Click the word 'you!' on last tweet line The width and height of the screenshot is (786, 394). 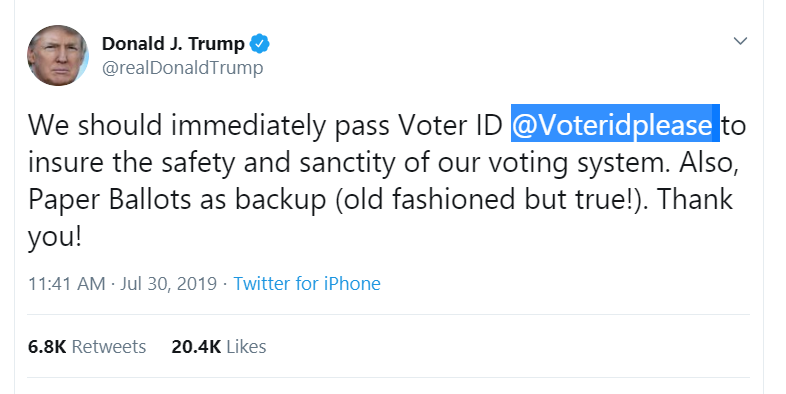(54, 238)
